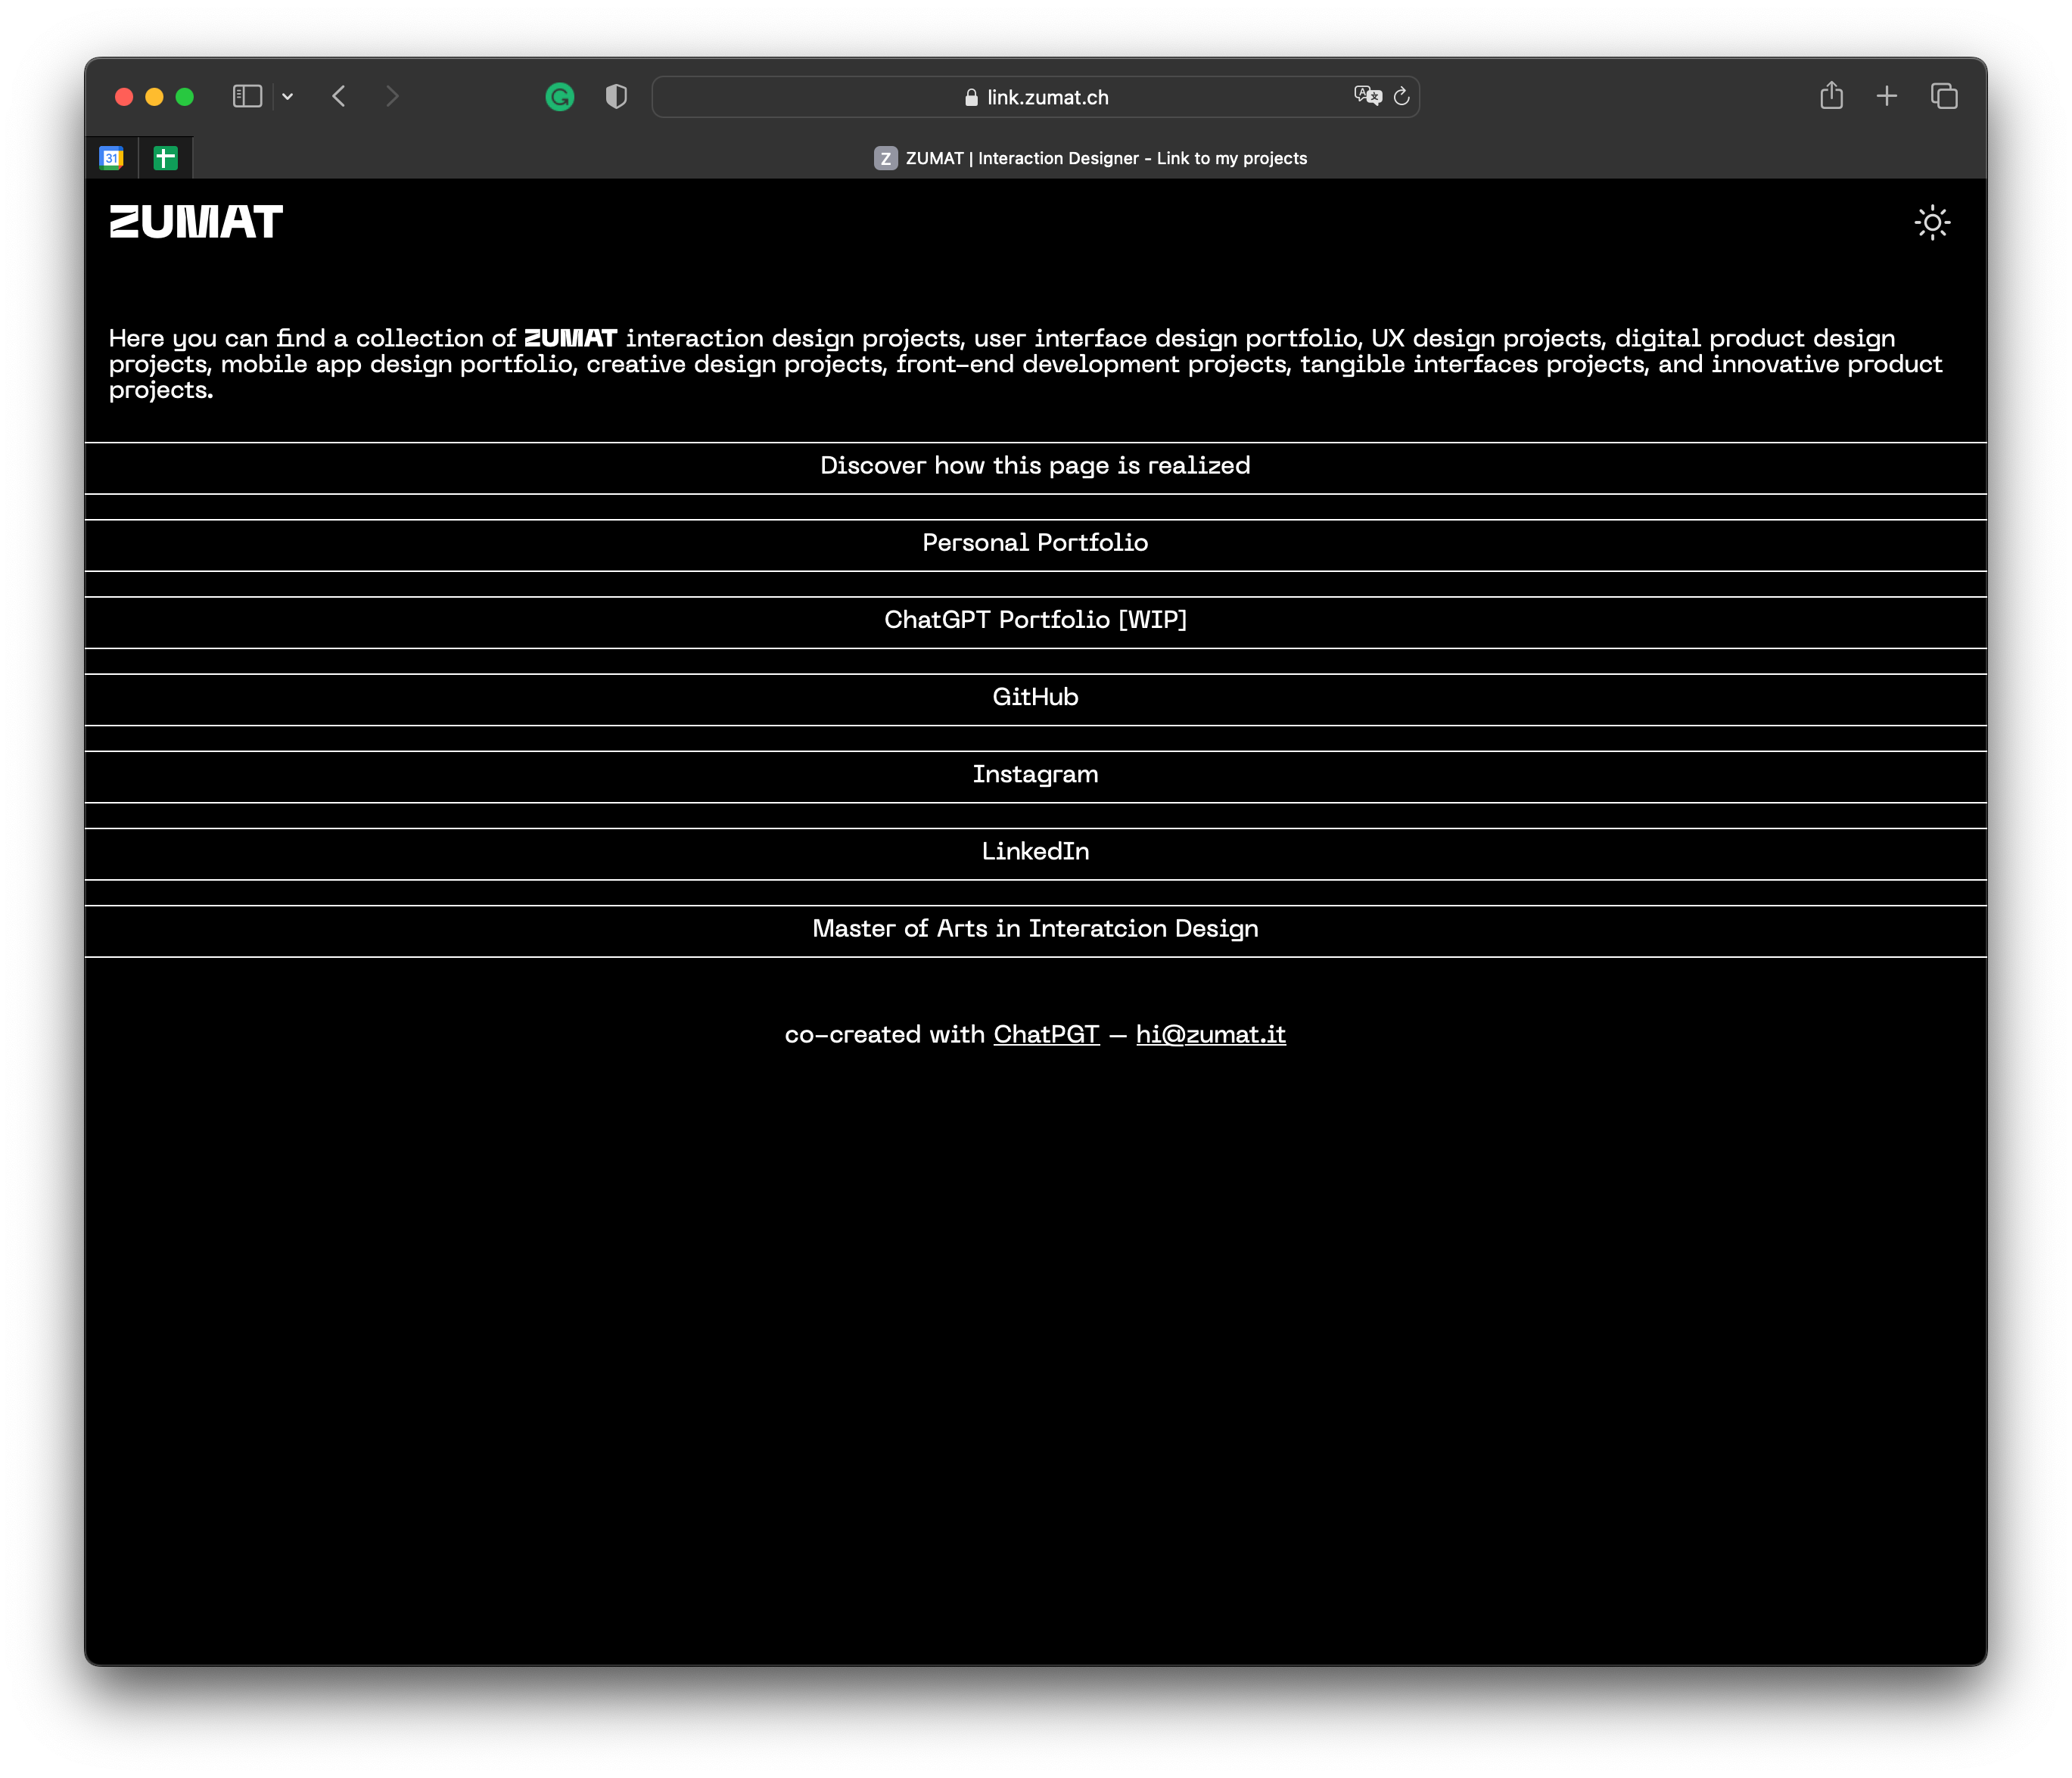Click the privacy shield extension icon
Screen dimensions: 2072x1778
click(x=616, y=96)
